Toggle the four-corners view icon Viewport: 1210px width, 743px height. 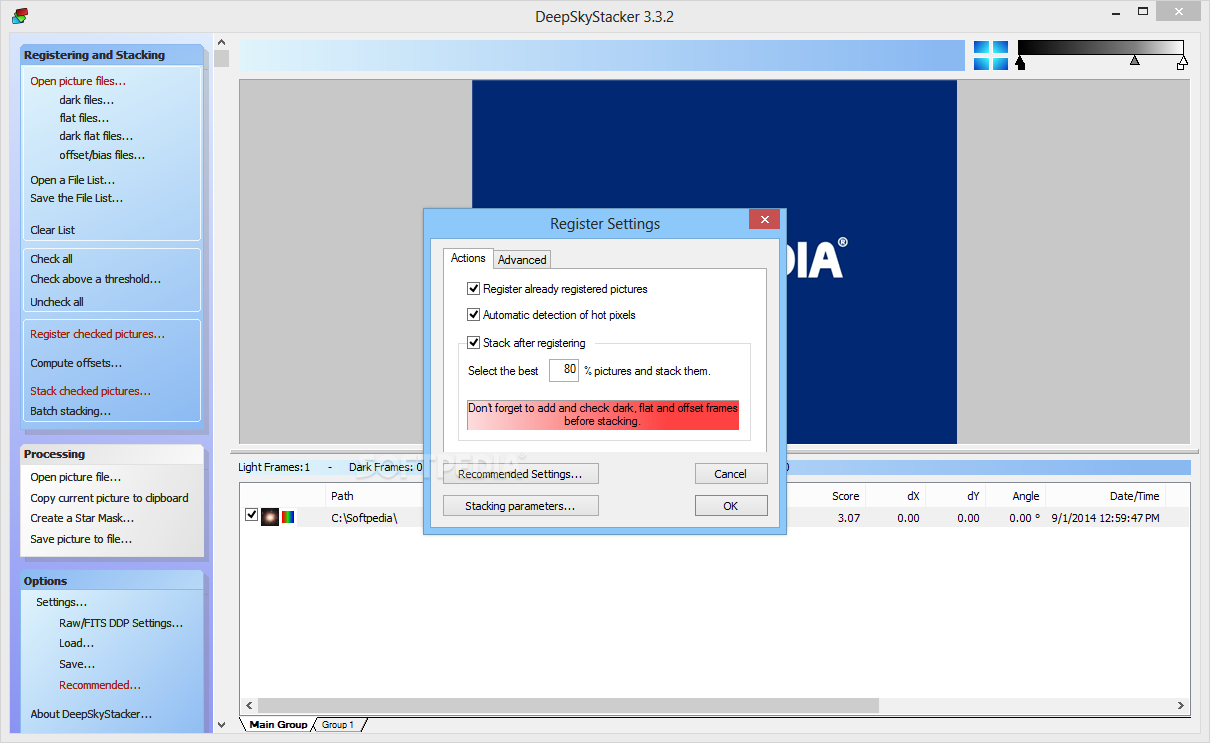coord(991,55)
